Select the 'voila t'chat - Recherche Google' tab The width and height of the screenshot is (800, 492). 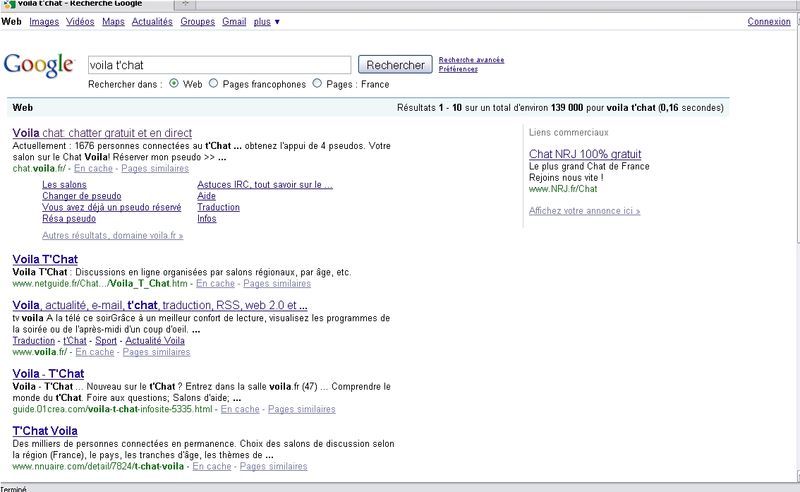(87, 5)
